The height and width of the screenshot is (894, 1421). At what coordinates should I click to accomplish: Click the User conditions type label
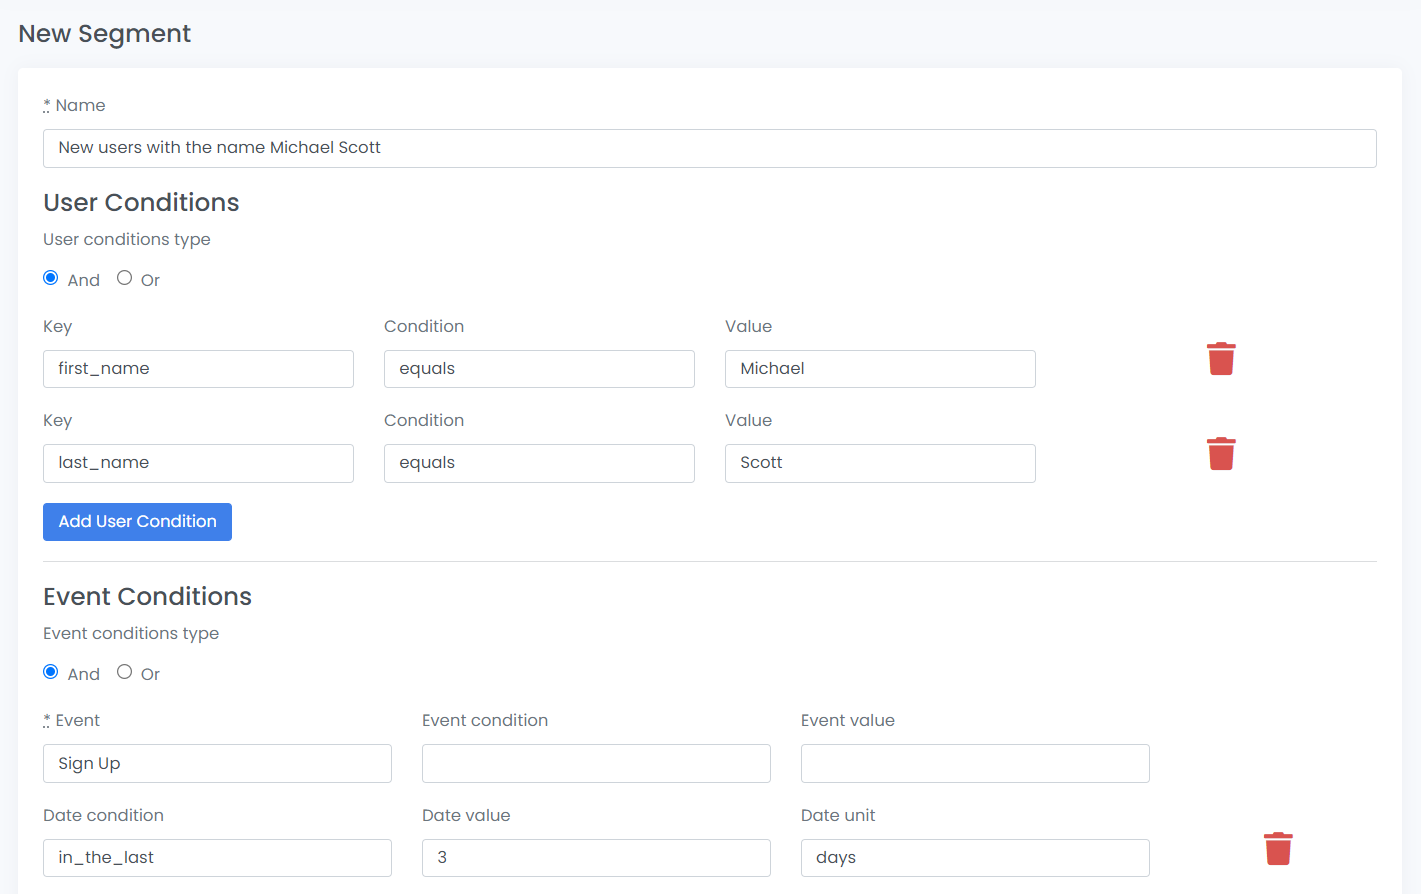[127, 239]
